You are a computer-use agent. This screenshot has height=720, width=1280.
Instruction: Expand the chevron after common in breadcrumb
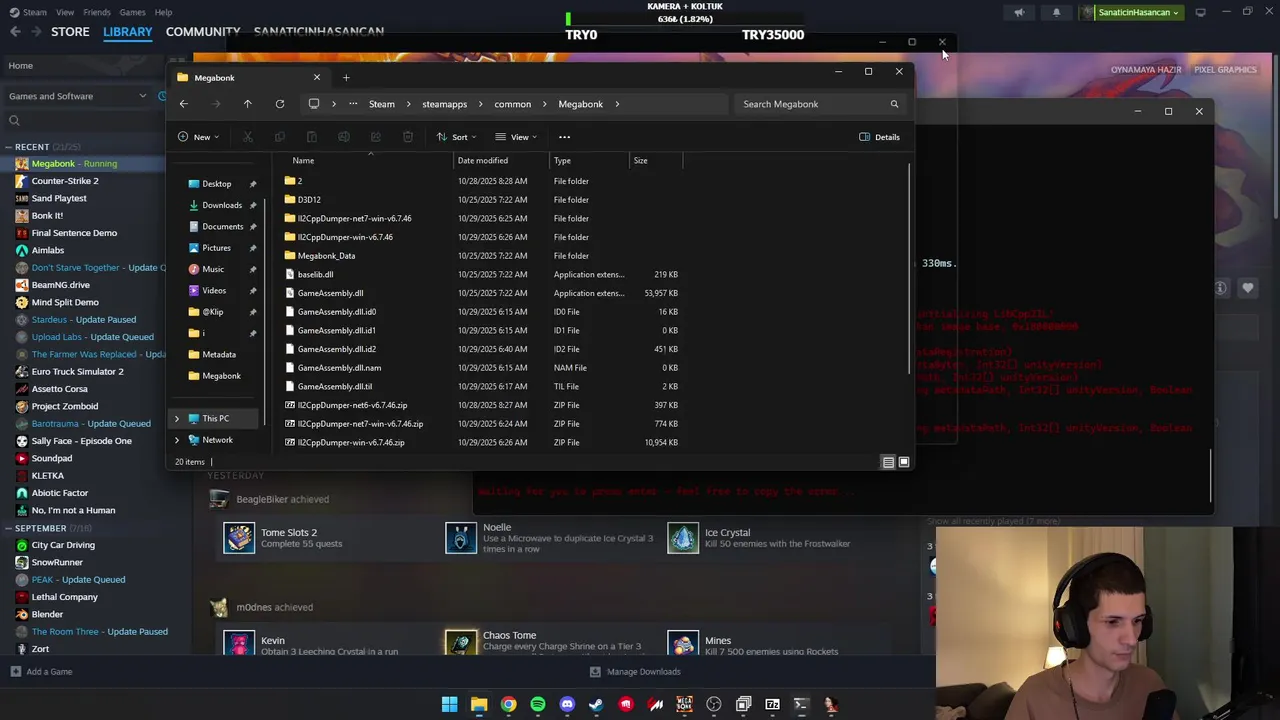pos(545,104)
